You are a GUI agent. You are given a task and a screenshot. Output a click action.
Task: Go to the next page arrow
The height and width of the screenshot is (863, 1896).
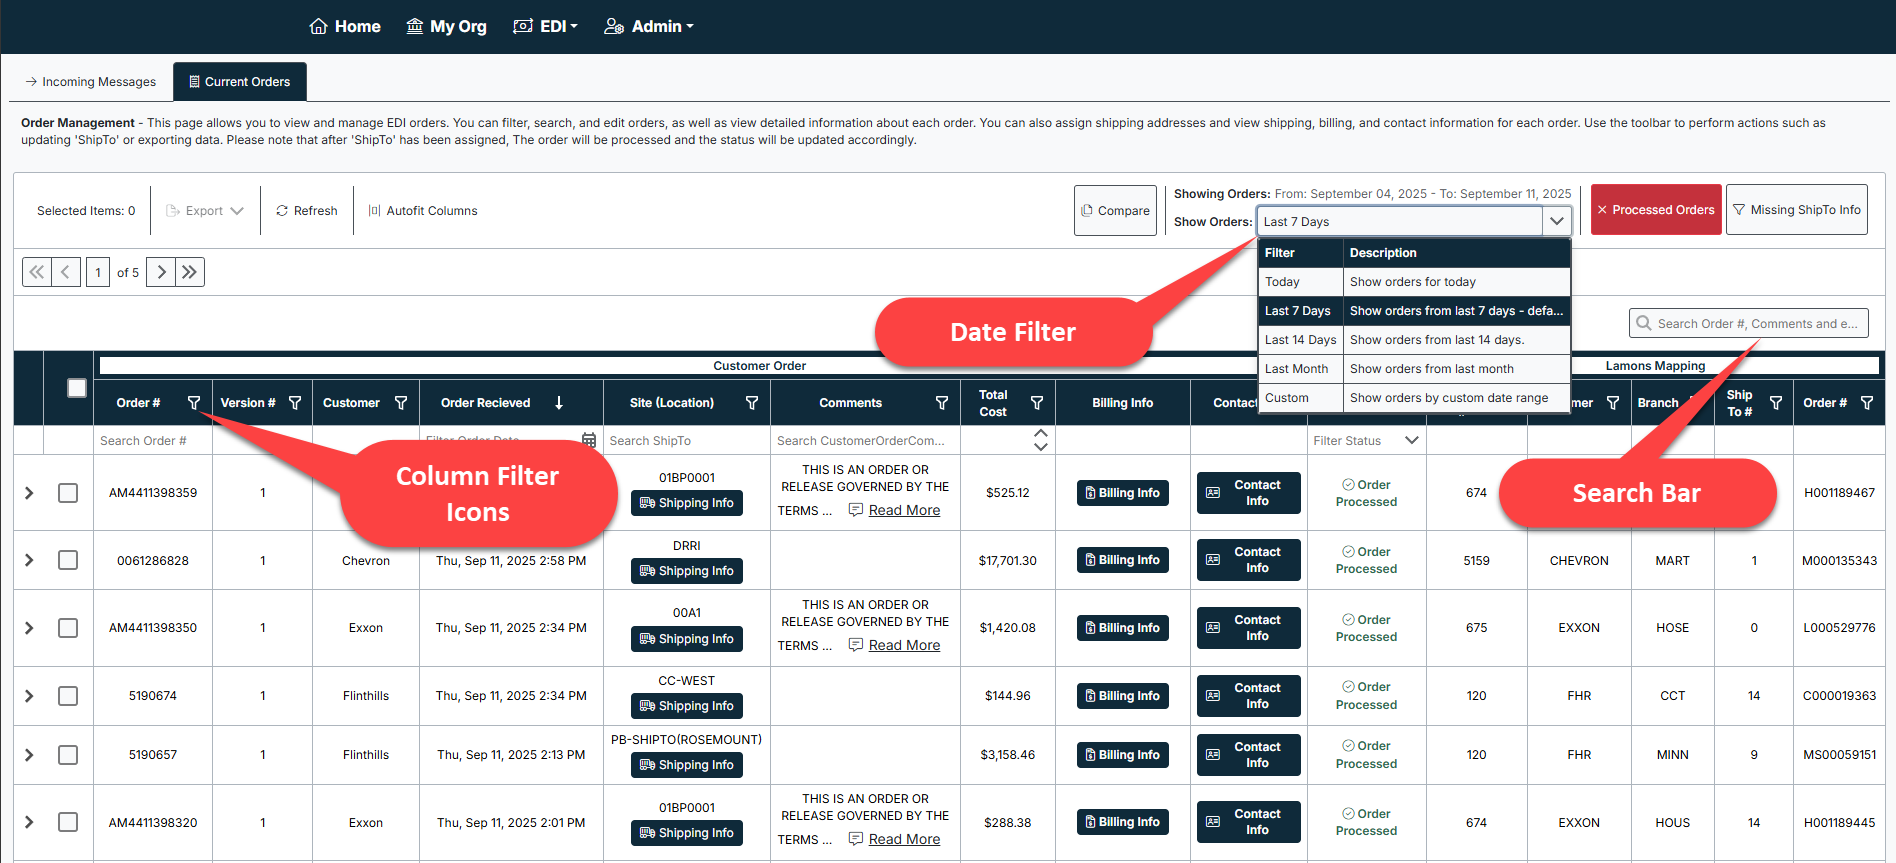[161, 272]
